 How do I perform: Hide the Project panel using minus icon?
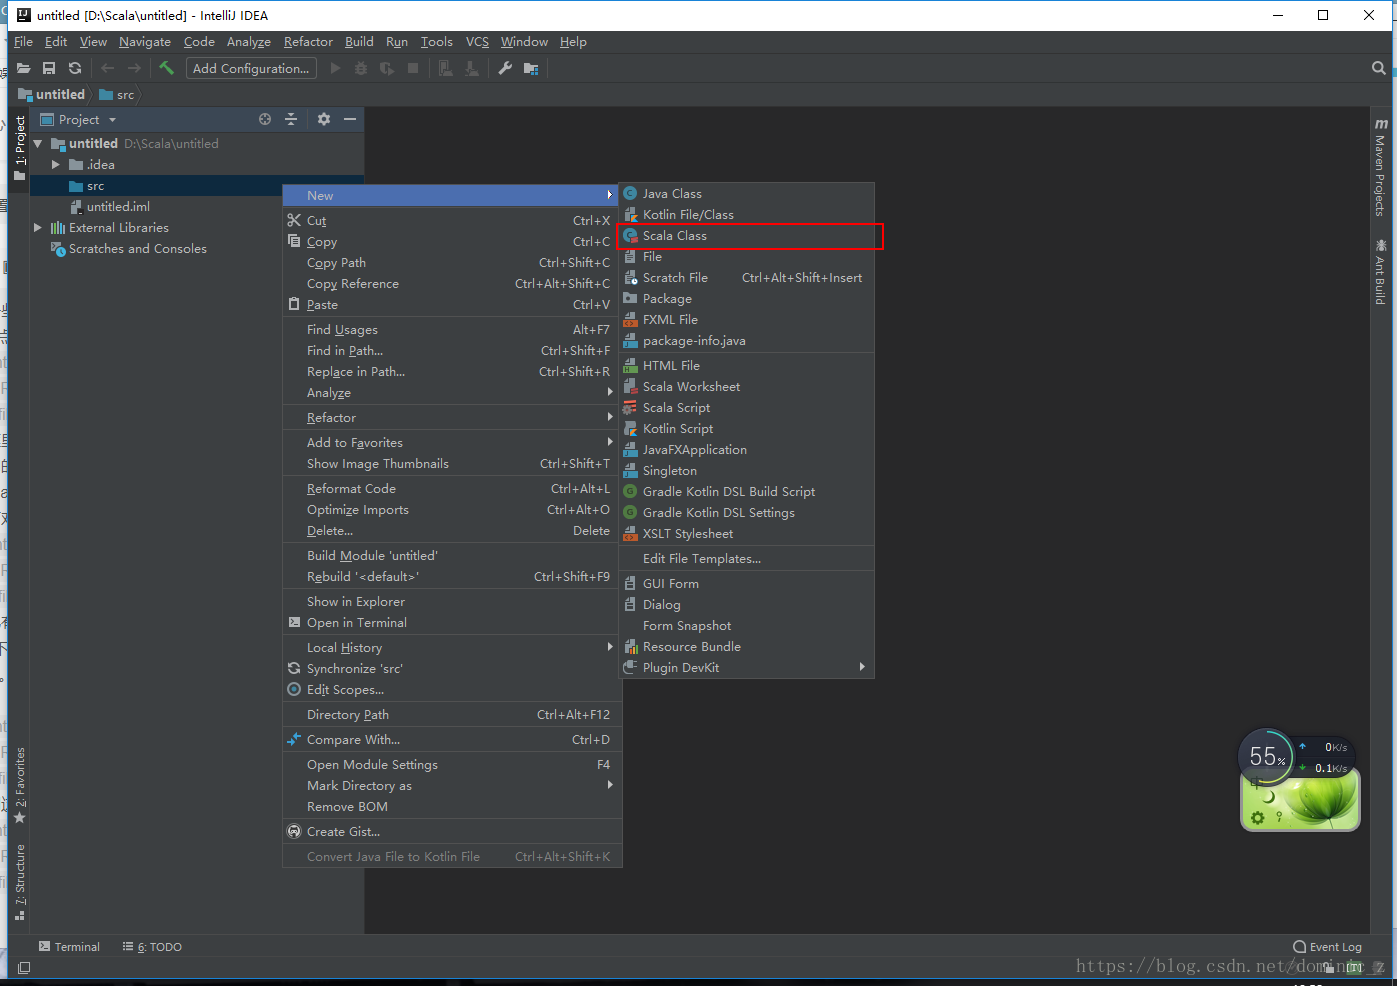pos(350,119)
